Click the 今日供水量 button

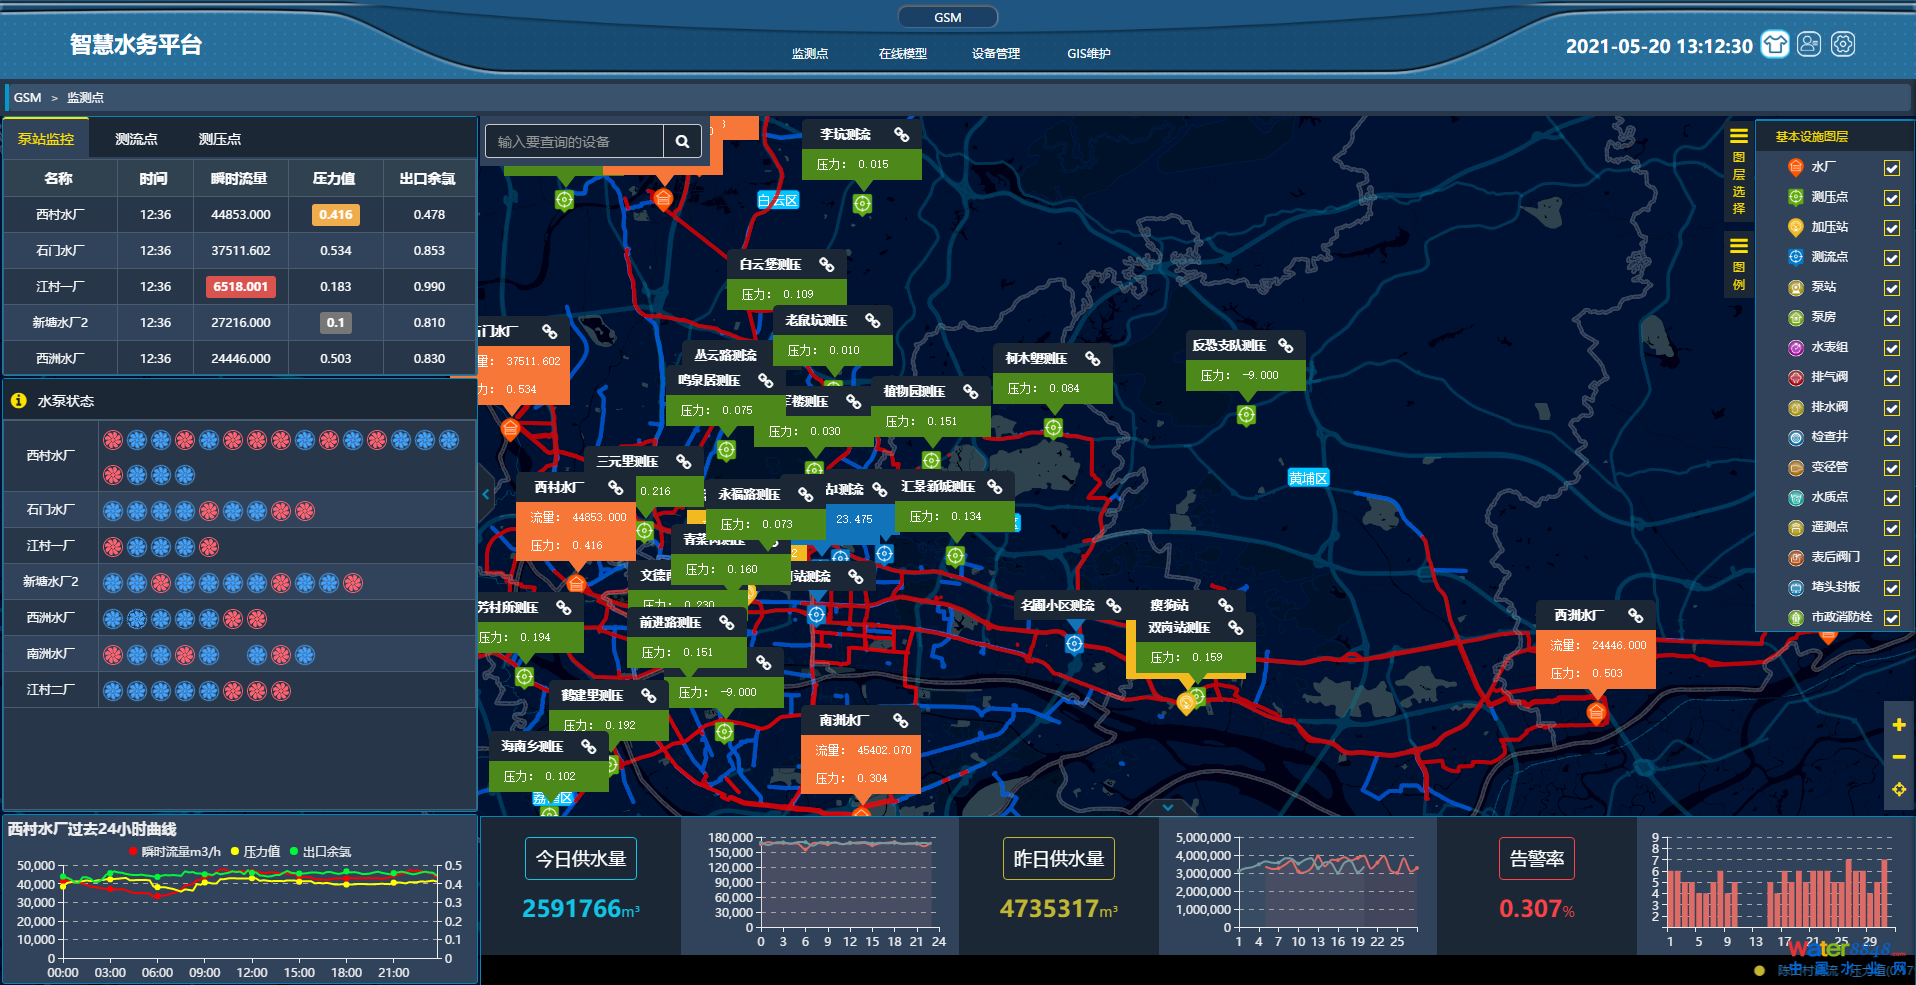click(x=580, y=859)
